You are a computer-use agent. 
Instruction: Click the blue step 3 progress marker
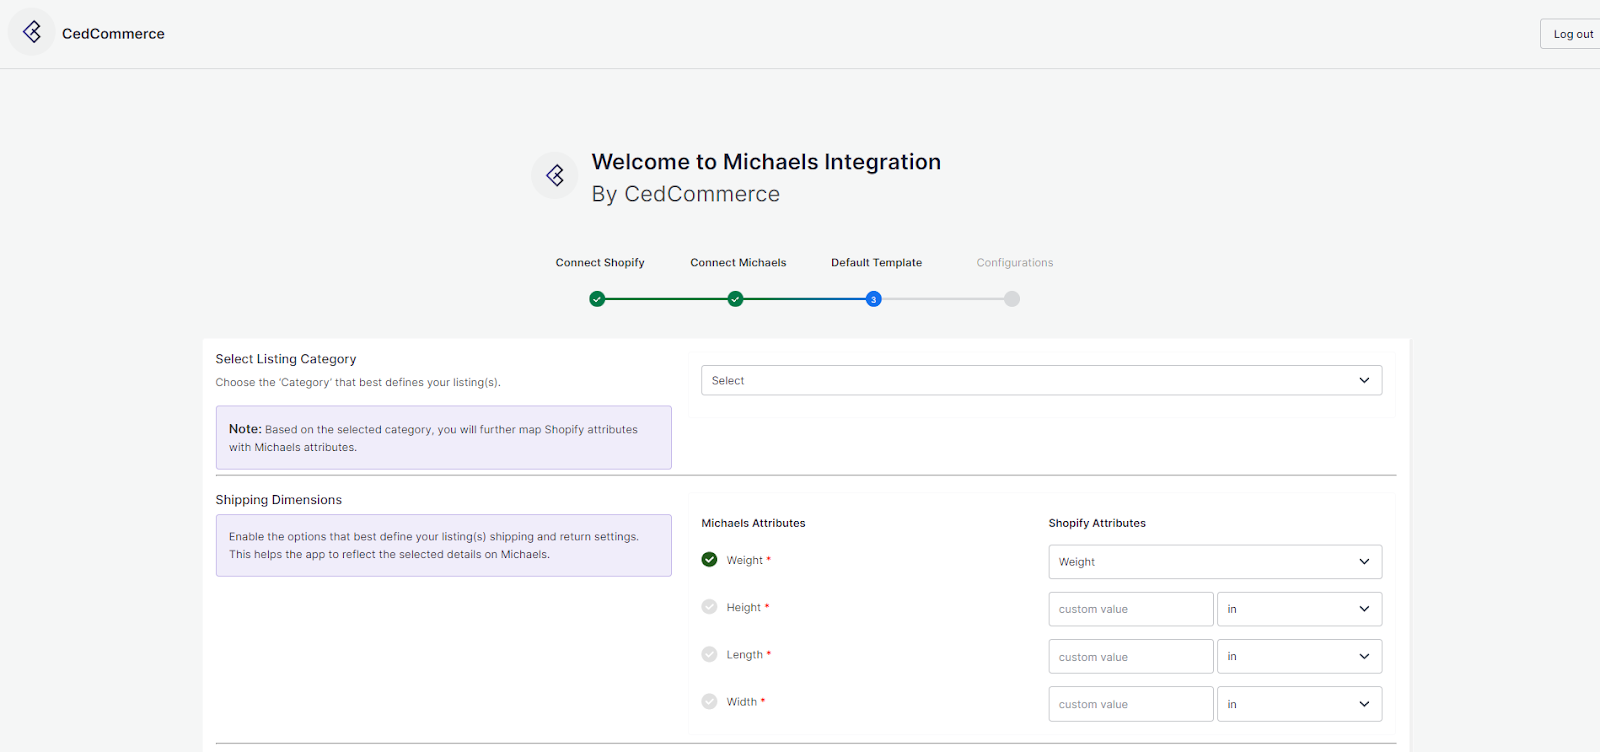[873, 299]
